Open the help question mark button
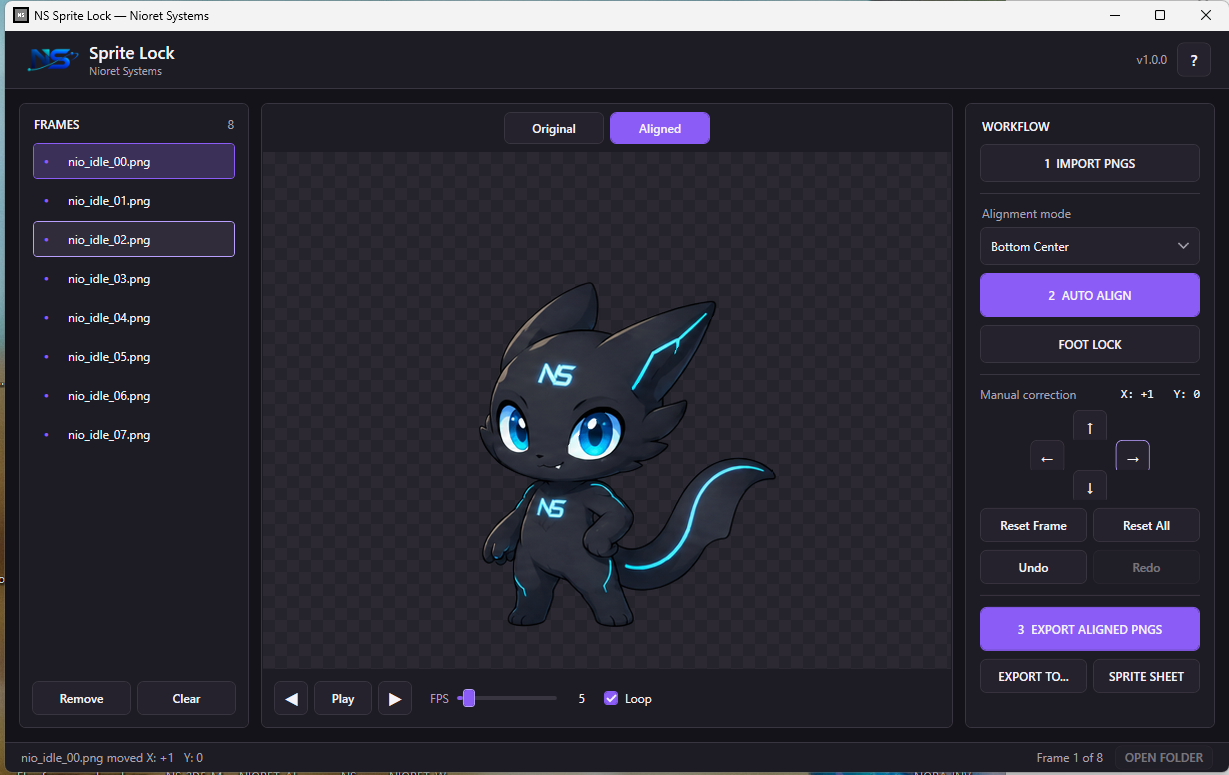1229x775 pixels. 1193,60
